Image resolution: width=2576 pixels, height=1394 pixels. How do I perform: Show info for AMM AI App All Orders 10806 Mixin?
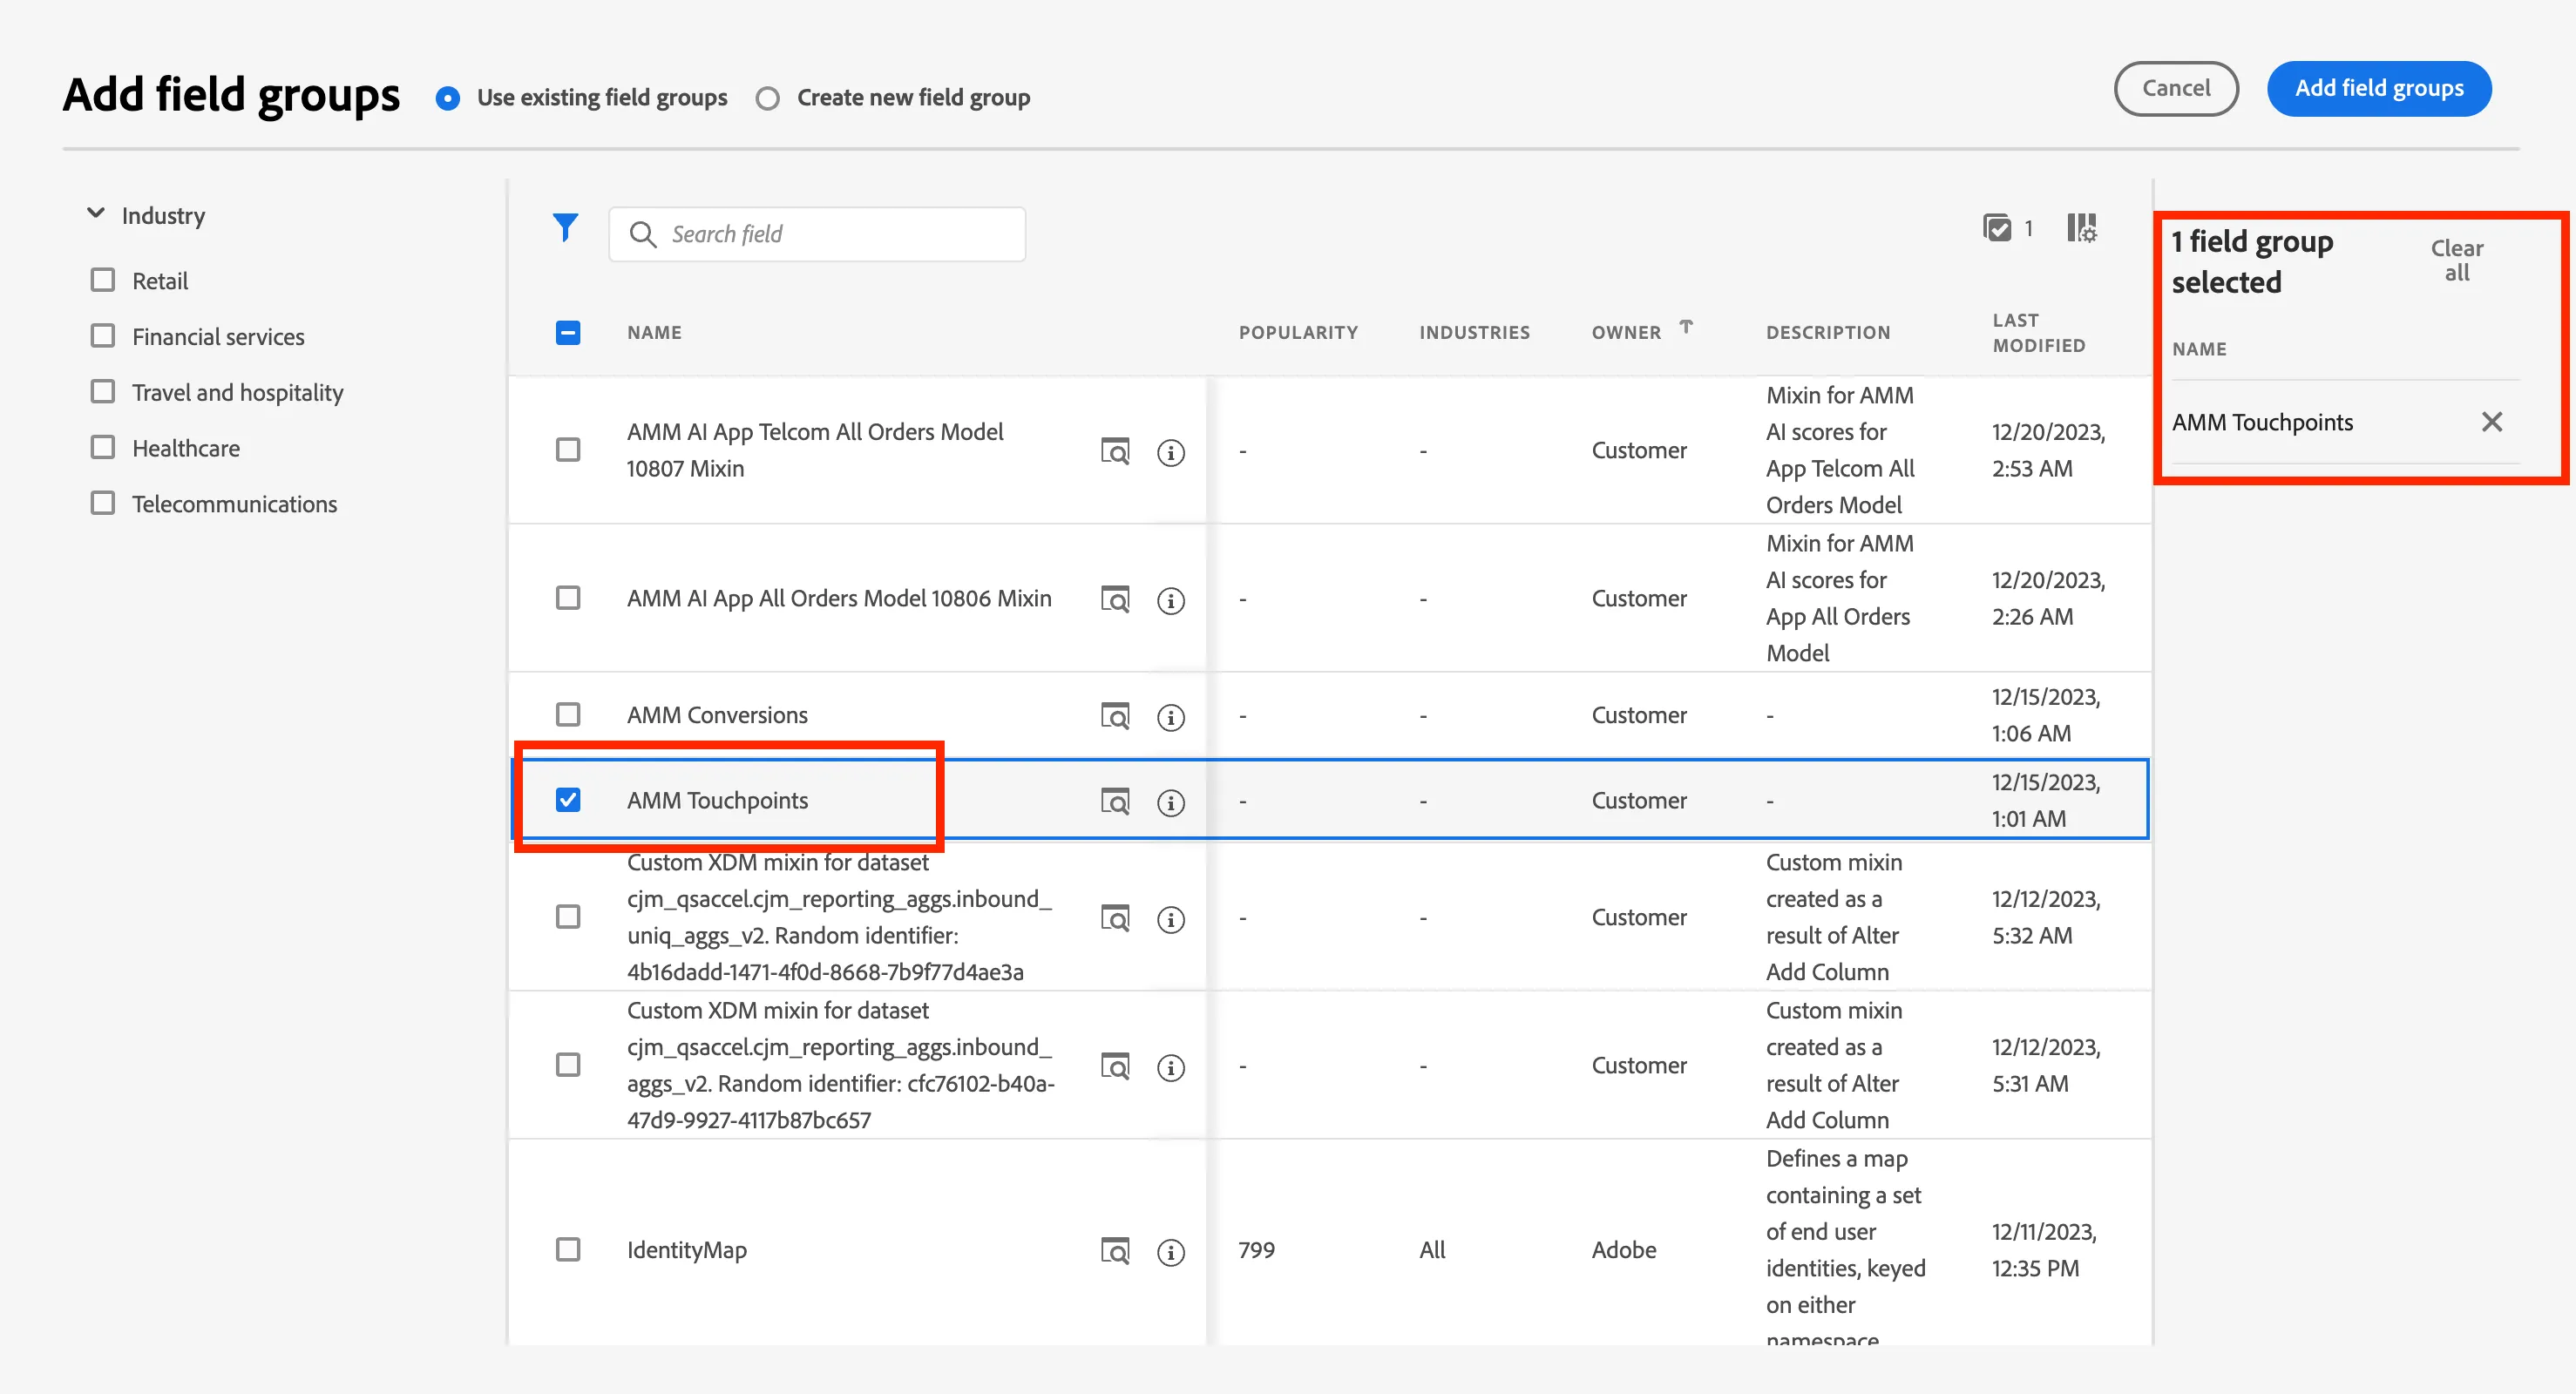(1171, 601)
